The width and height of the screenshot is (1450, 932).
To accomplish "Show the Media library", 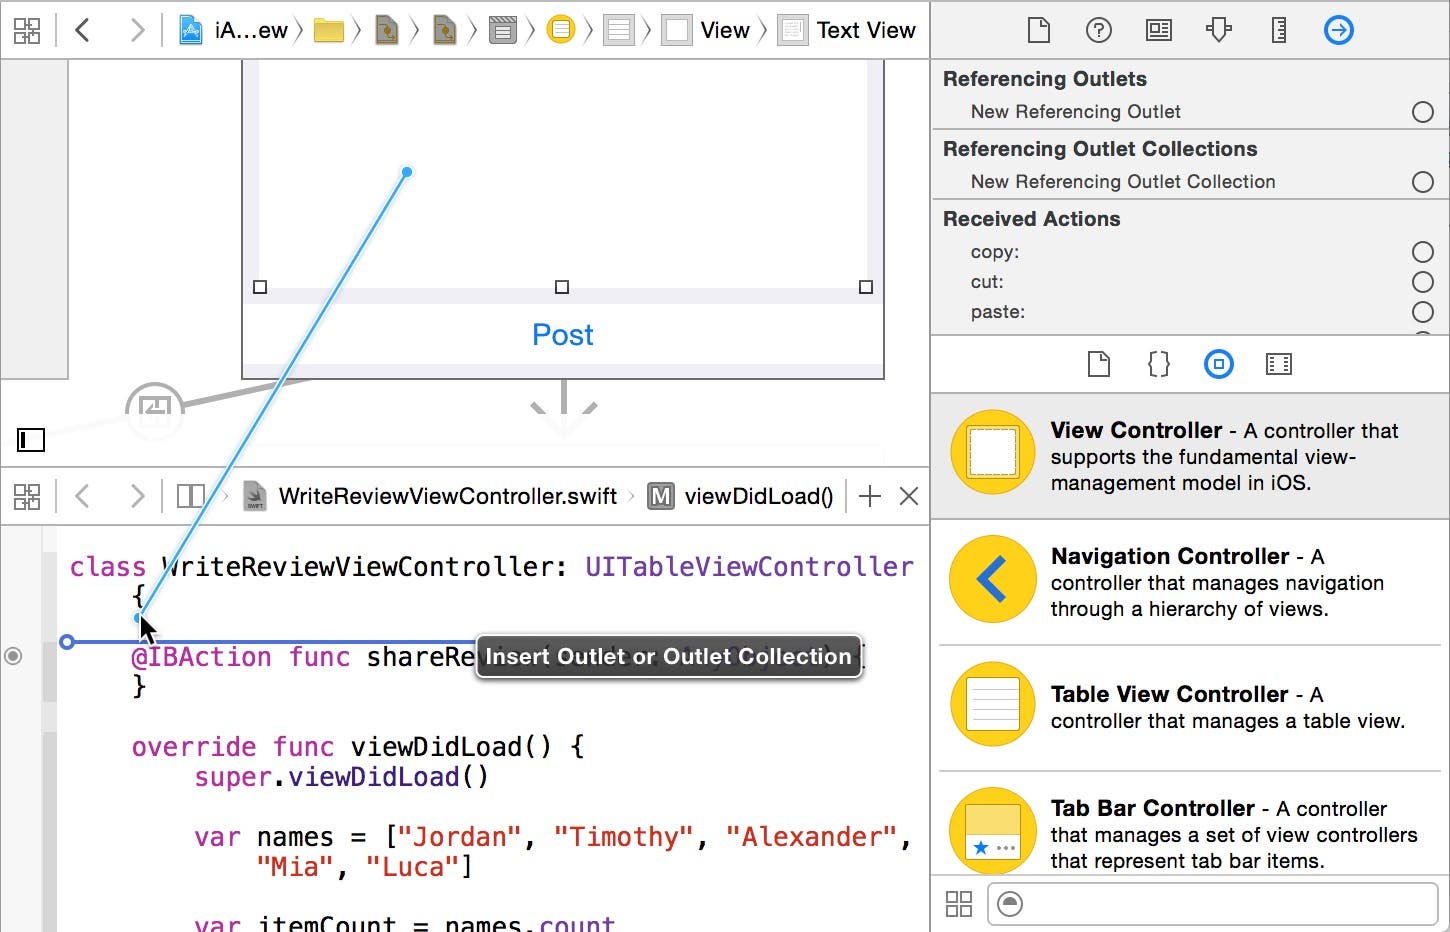I will click(x=1278, y=364).
